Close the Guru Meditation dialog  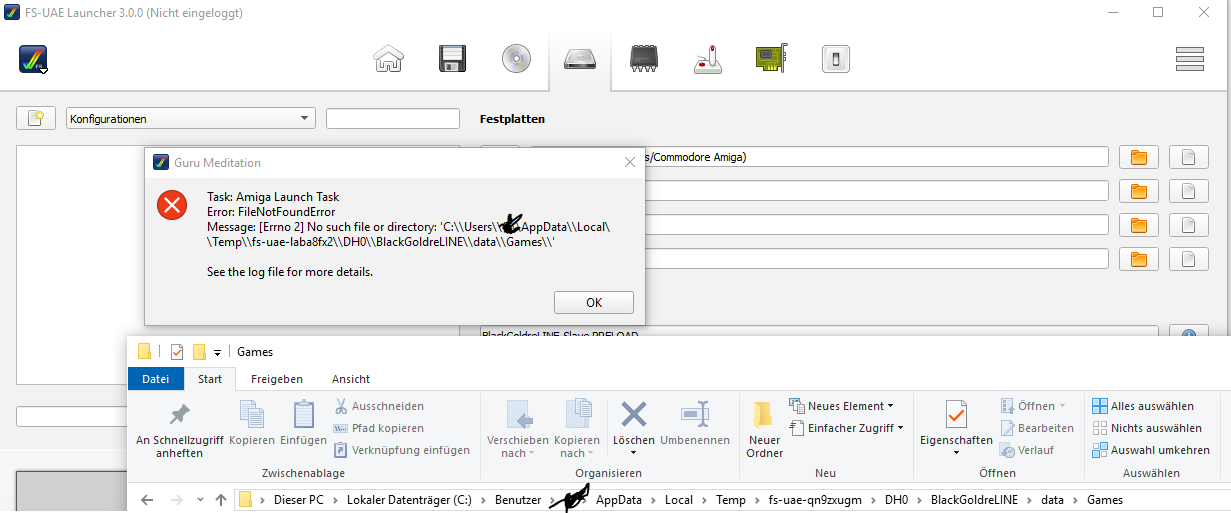(x=629, y=162)
